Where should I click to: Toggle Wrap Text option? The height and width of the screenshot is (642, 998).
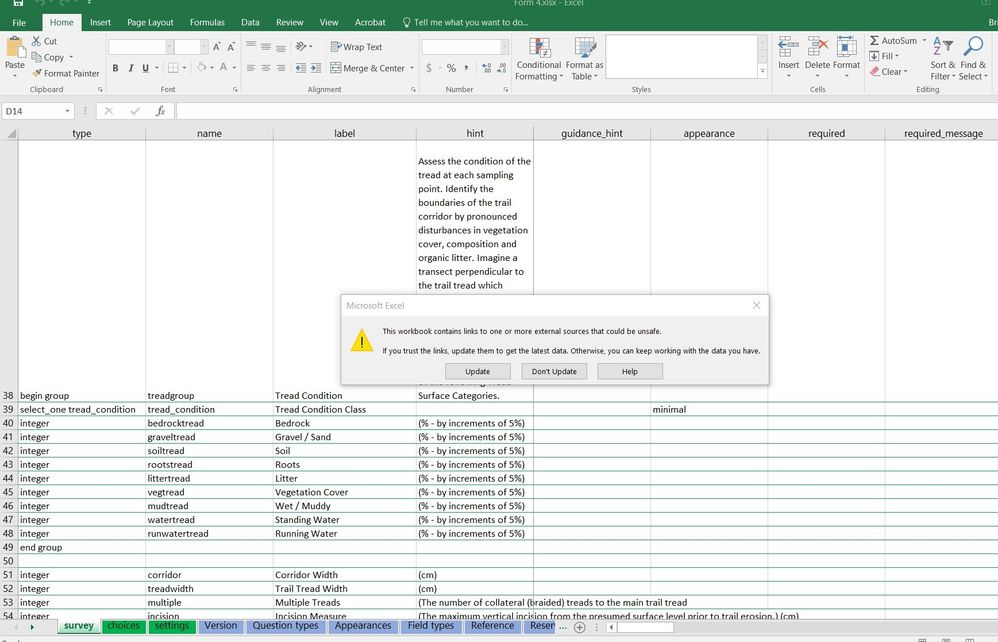click(356, 47)
